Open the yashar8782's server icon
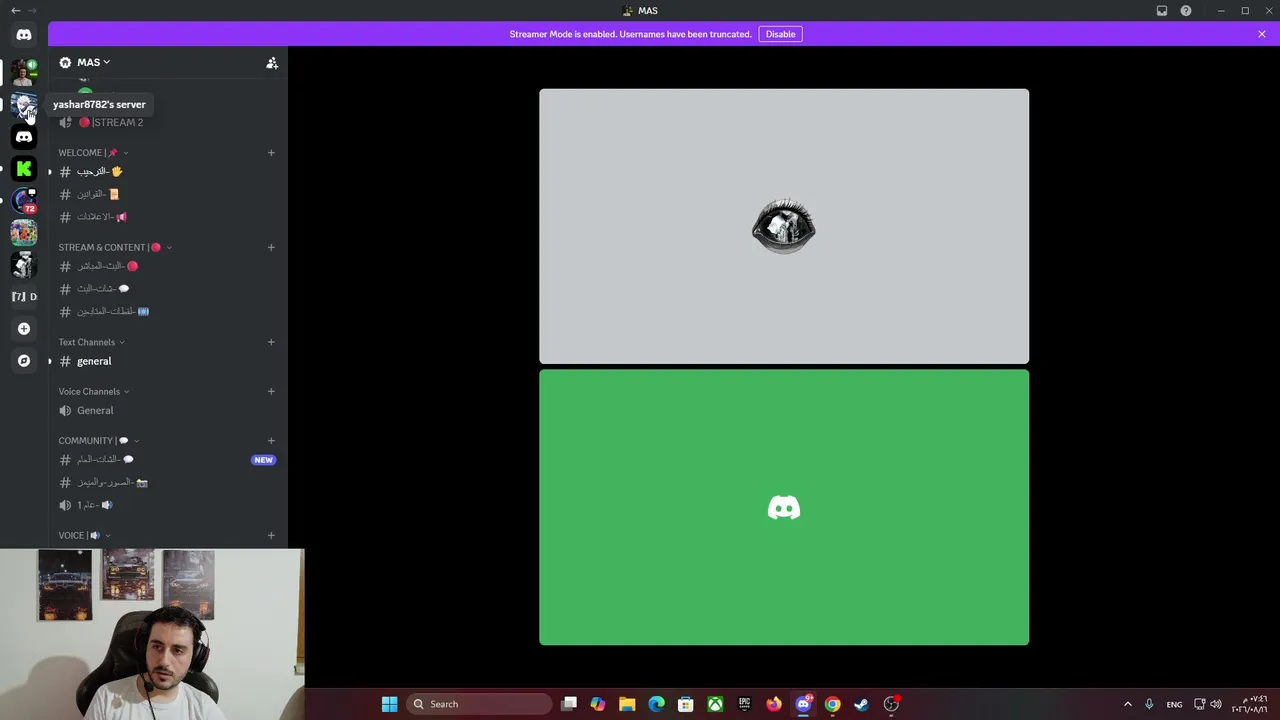Screen dimensions: 1280x720 [24, 105]
